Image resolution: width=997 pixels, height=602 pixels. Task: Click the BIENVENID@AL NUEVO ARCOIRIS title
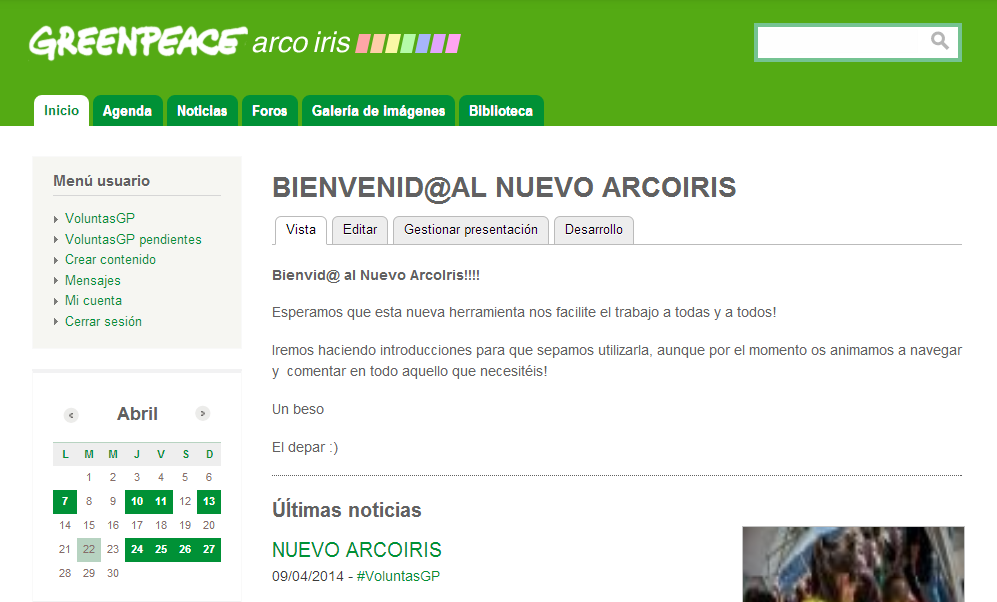pyautogui.click(x=504, y=188)
